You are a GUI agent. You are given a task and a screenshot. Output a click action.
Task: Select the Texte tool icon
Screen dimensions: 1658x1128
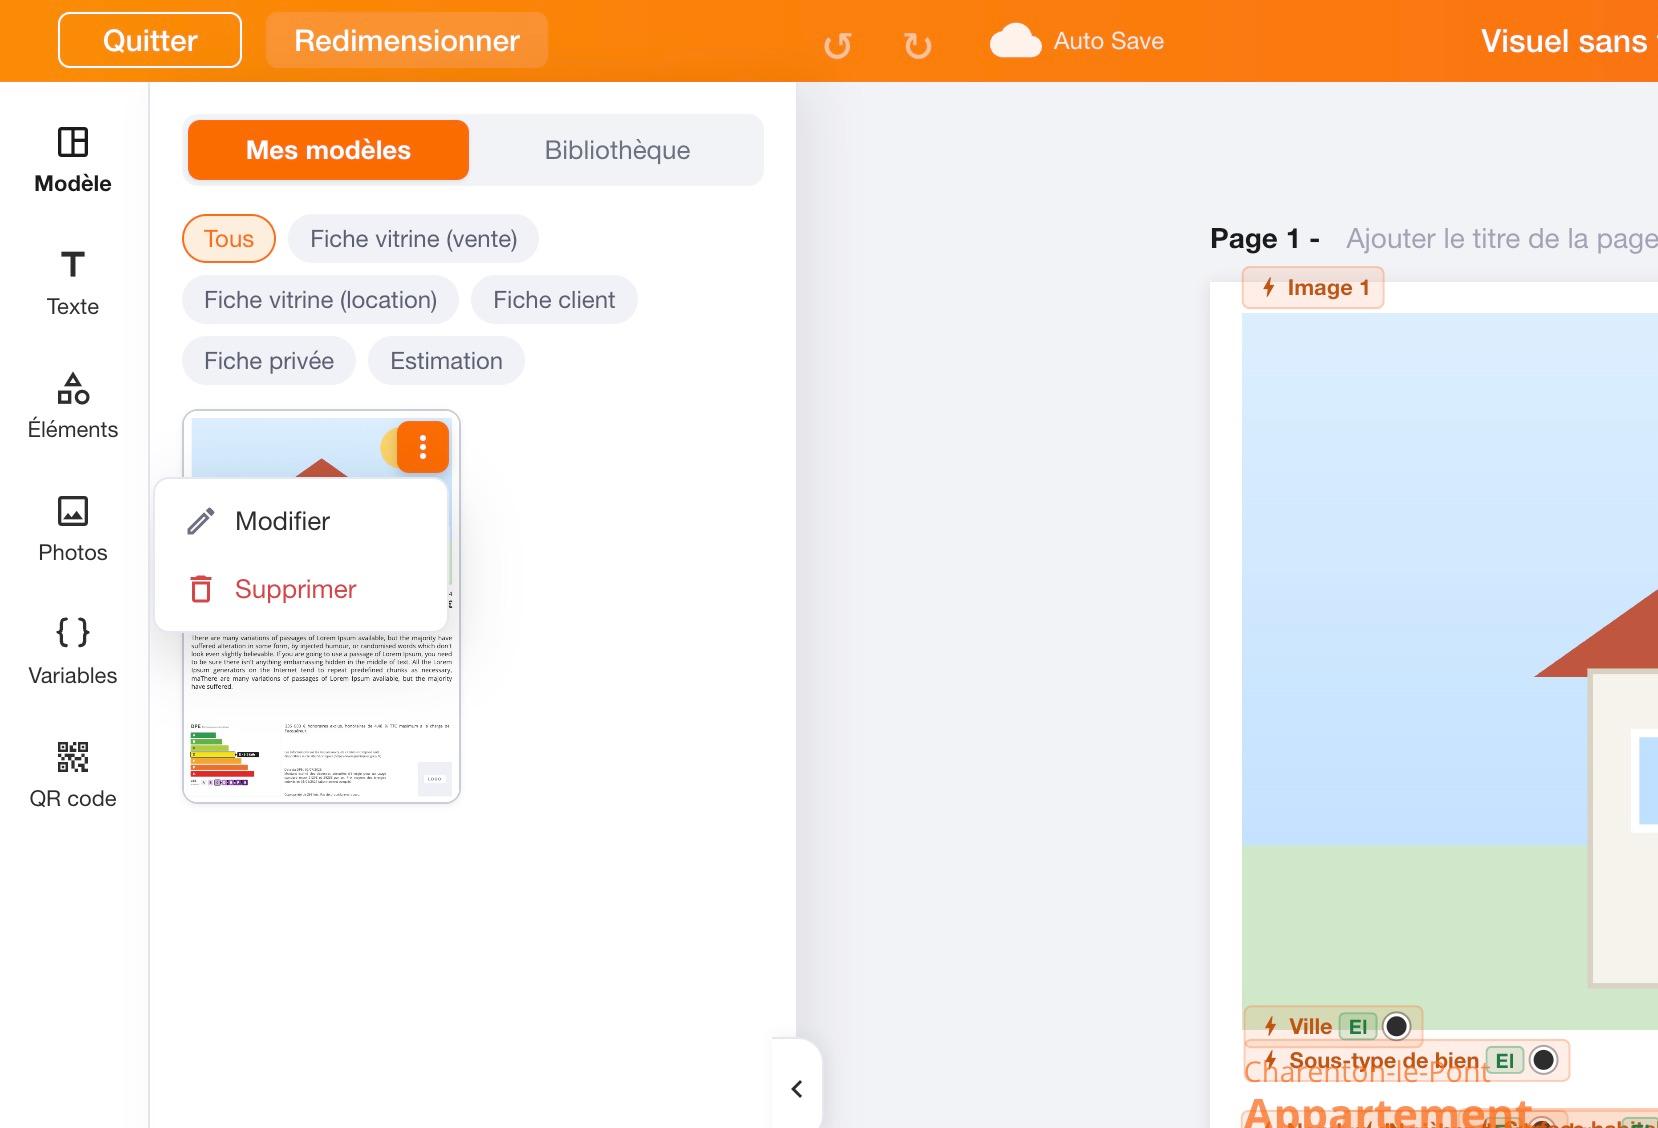(x=73, y=265)
